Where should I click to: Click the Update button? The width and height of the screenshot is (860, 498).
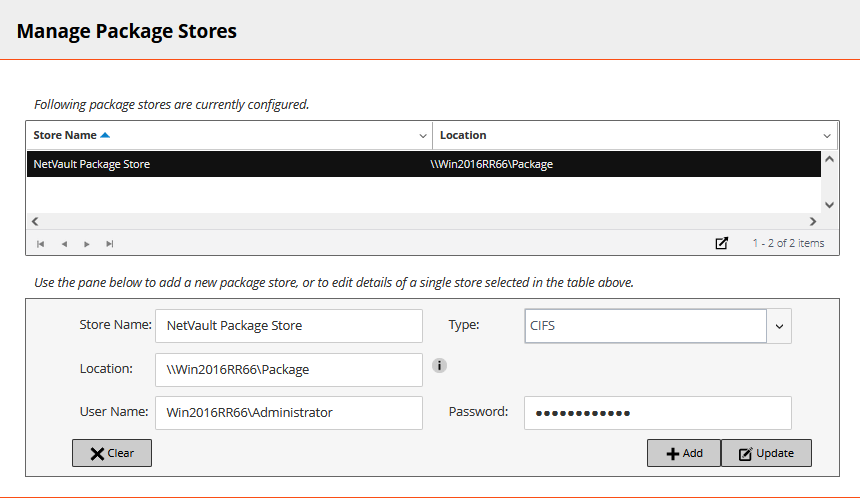click(766, 453)
